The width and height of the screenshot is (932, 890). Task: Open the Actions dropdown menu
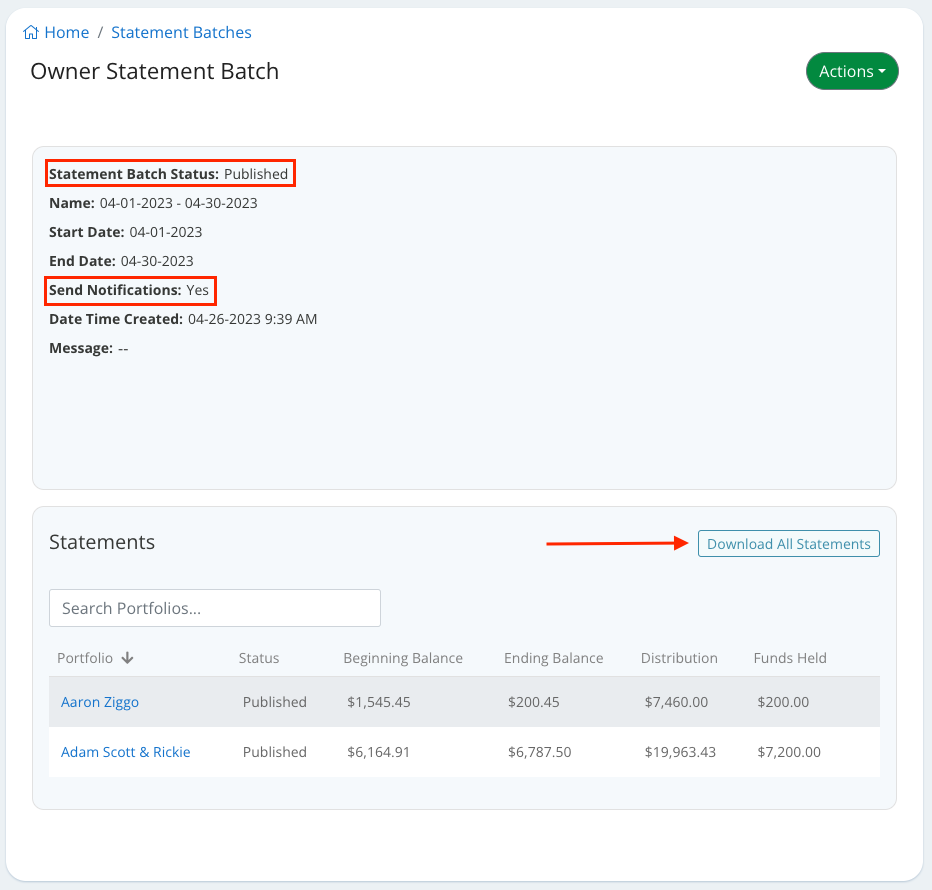pyautogui.click(x=852, y=71)
